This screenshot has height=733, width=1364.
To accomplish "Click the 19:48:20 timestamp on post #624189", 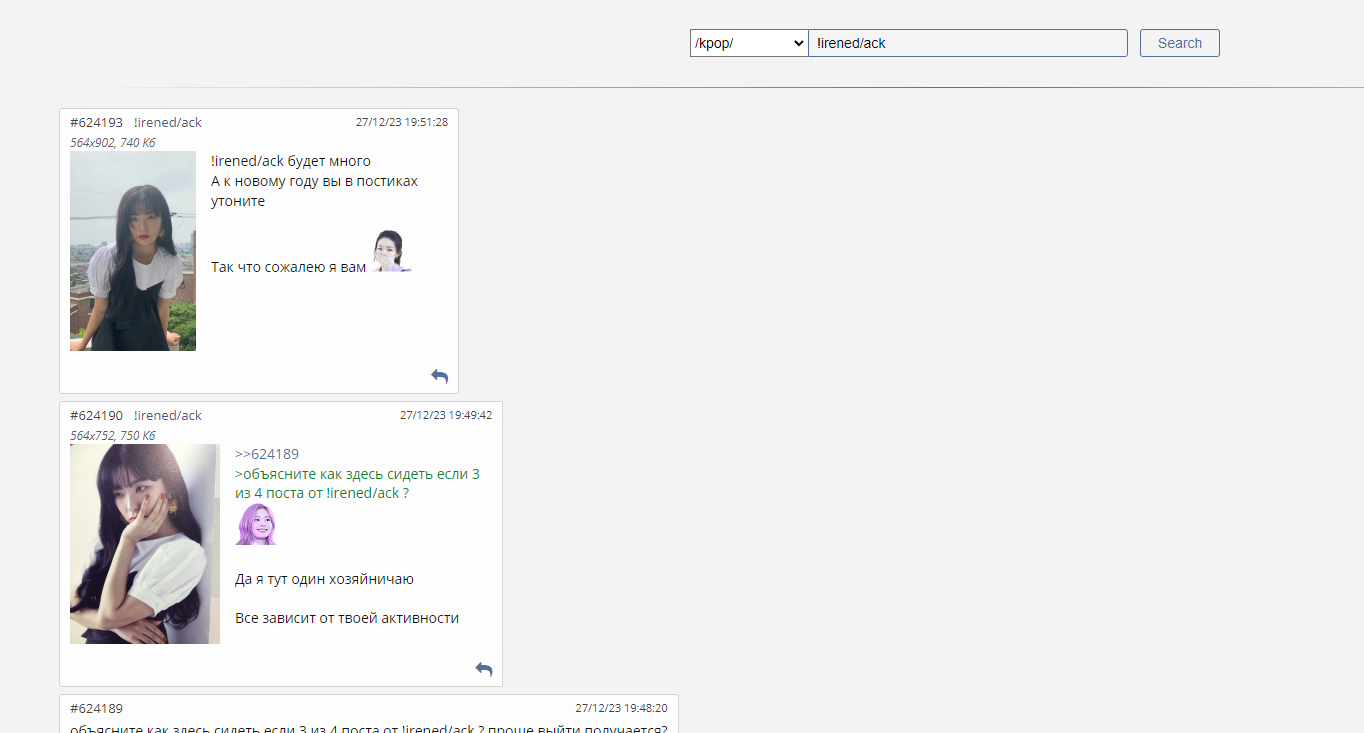I will point(621,708).
